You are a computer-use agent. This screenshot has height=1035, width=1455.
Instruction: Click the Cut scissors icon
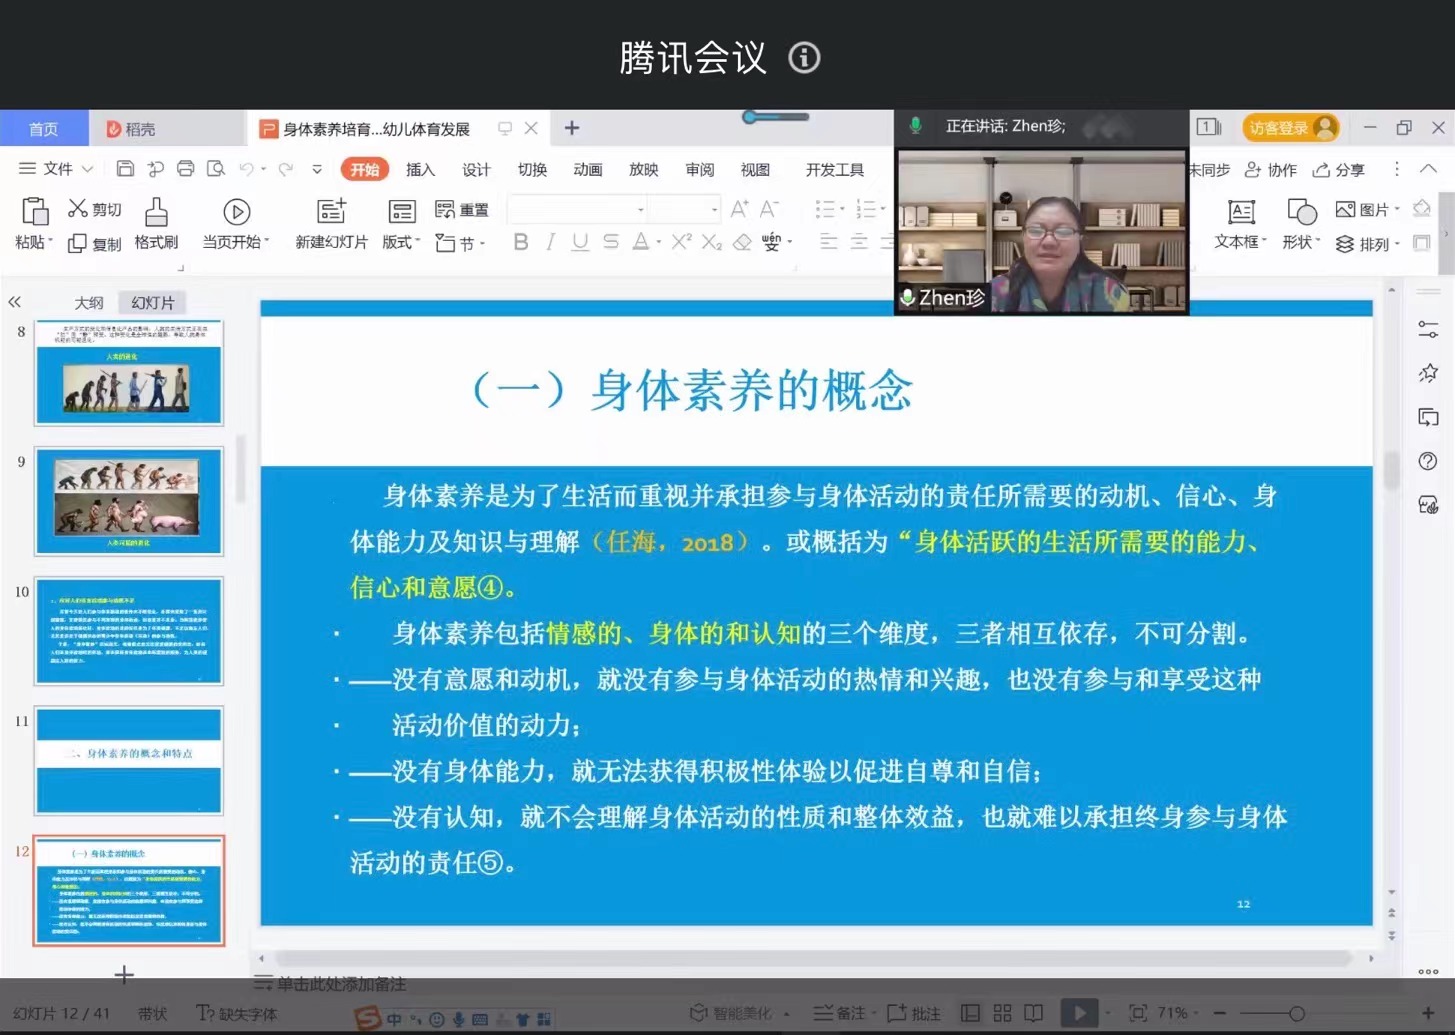click(x=78, y=209)
